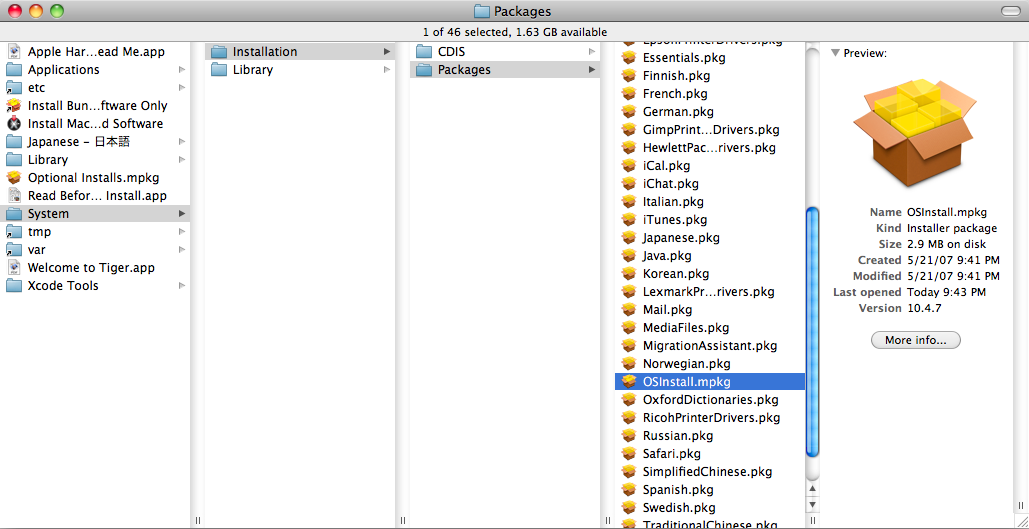The width and height of the screenshot is (1029, 529).
Task: Select Norwegian.pkg in the list
Action: pyautogui.click(x=710, y=363)
